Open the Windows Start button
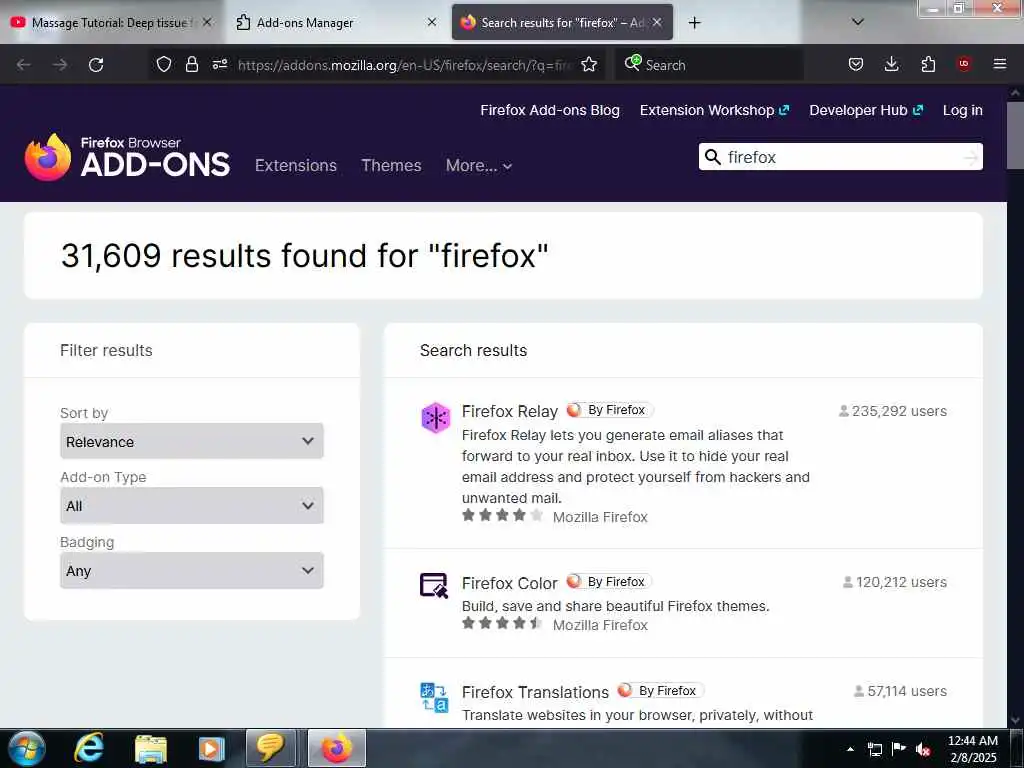The image size is (1024, 768). click(x=27, y=748)
